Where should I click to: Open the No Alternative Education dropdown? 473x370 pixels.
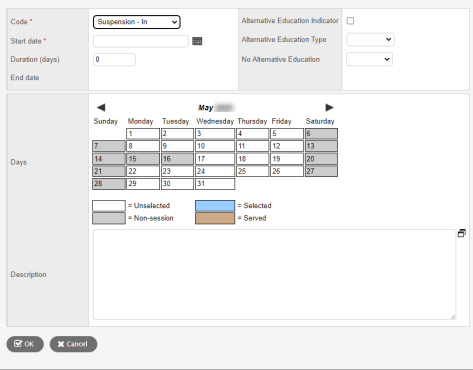tap(369, 59)
